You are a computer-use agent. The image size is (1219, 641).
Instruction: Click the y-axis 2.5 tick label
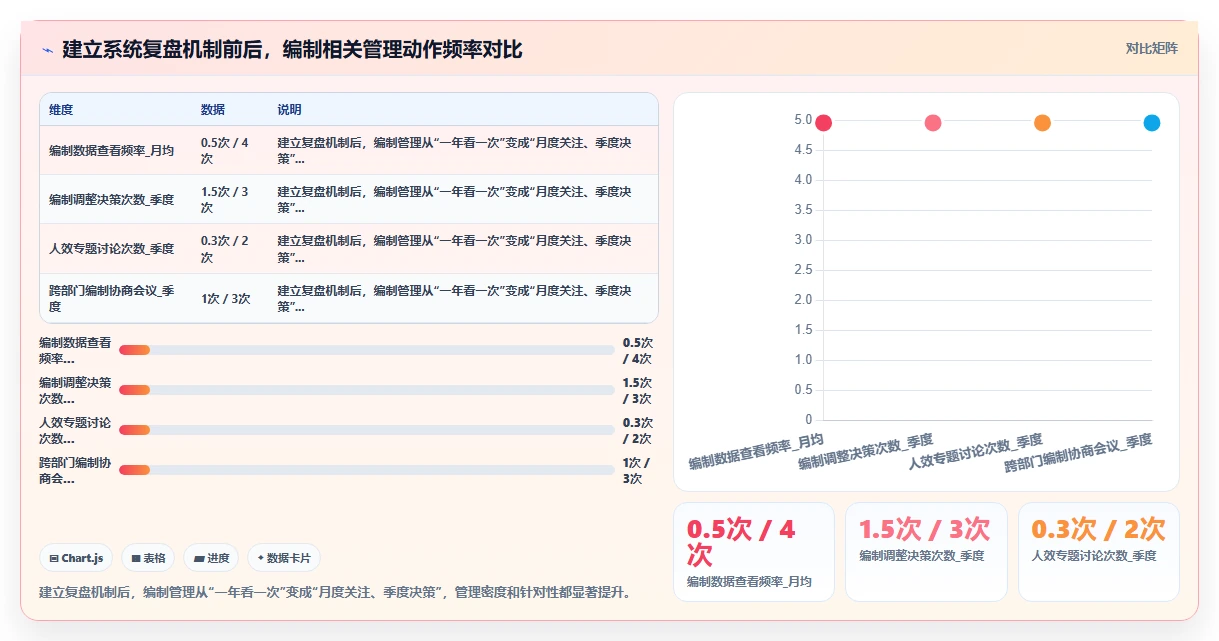803,270
